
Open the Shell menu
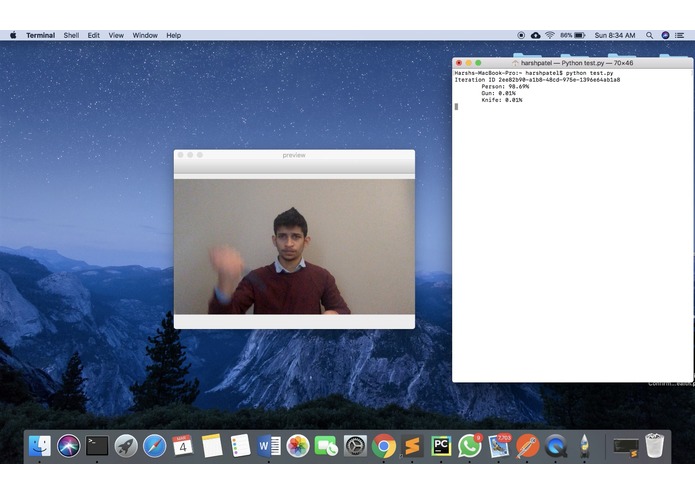coord(71,35)
